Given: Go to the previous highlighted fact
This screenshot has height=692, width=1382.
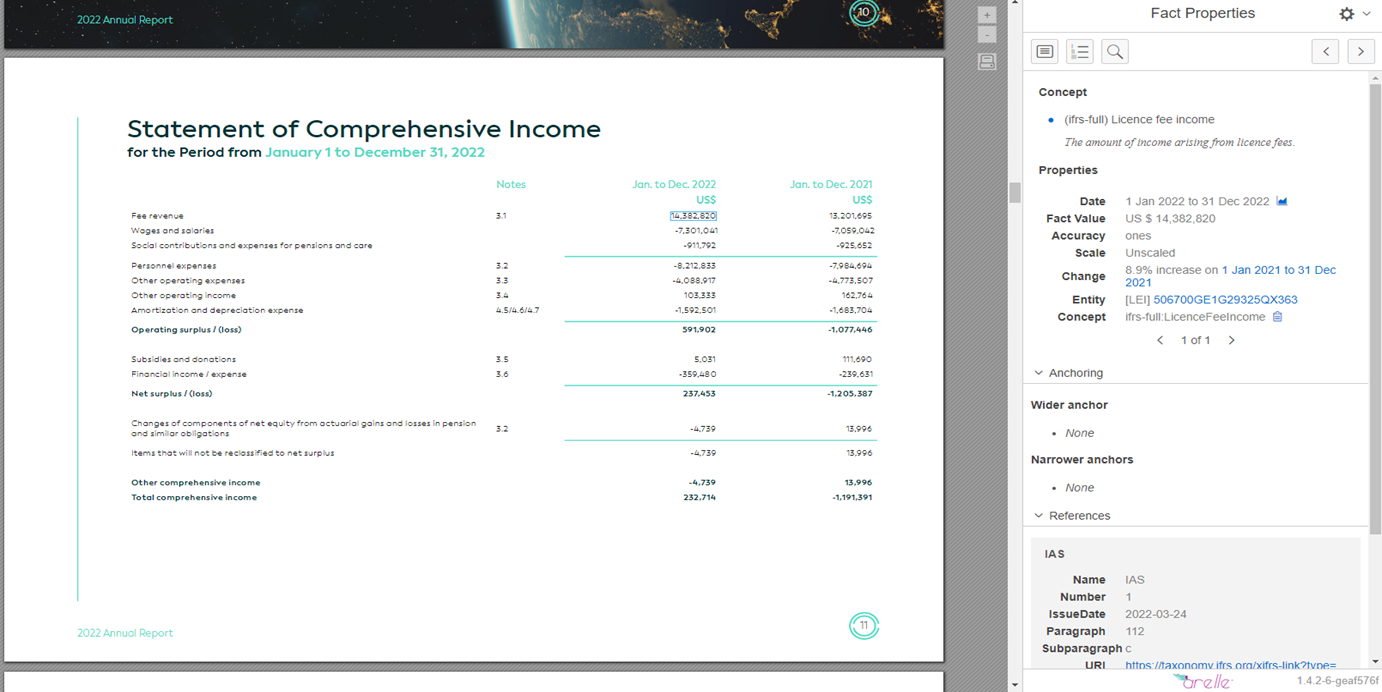Looking at the screenshot, I should (1325, 51).
